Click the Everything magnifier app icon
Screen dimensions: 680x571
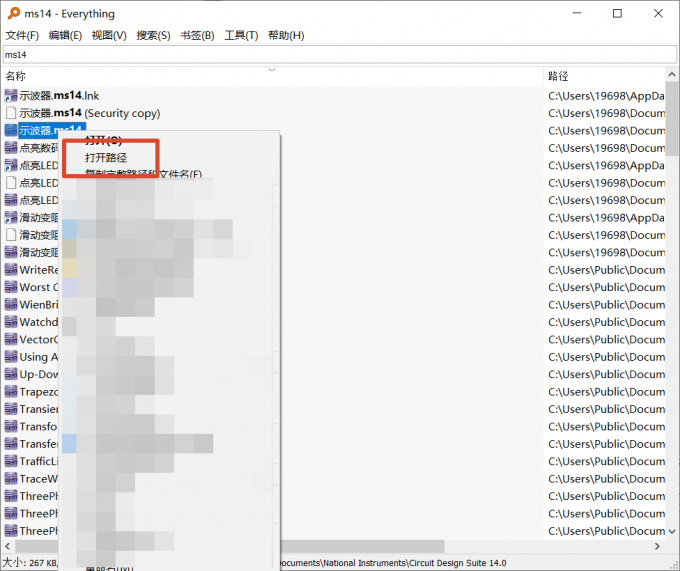pos(14,13)
